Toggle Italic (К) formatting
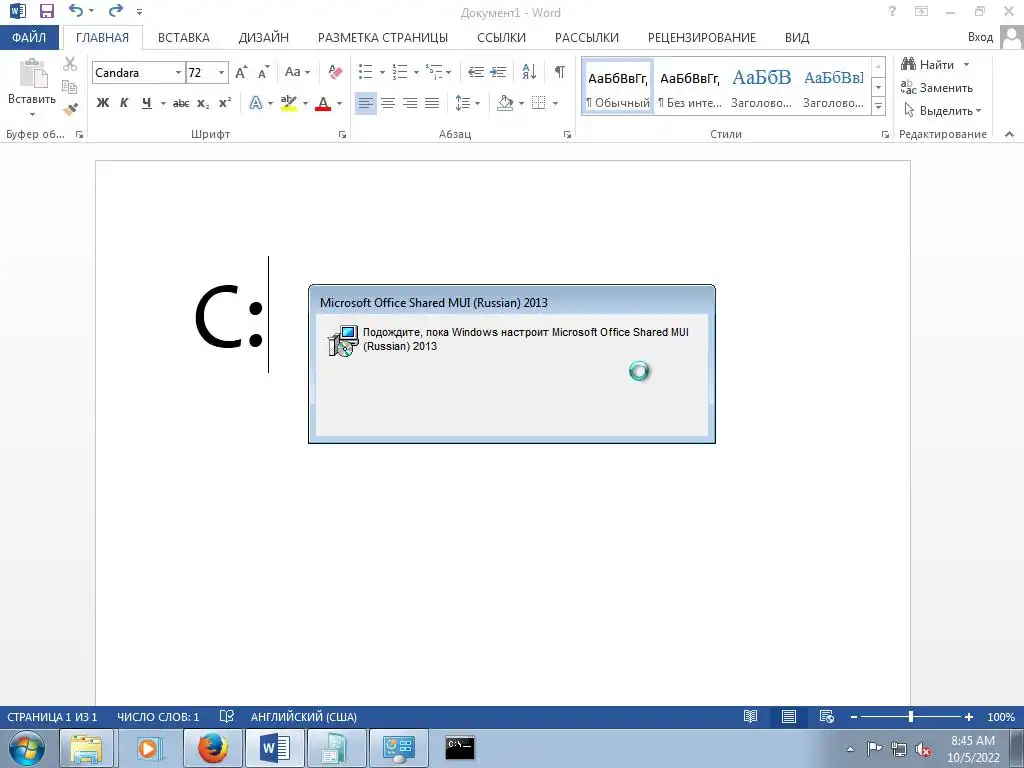The width and height of the screenshot is (1024, 768). pos(124,103)
